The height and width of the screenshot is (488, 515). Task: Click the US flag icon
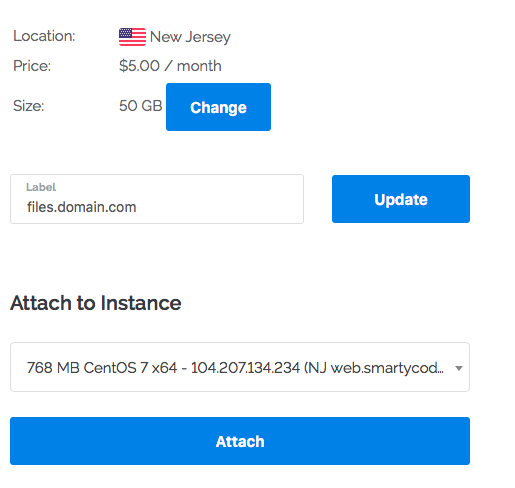tap(132, 37)
